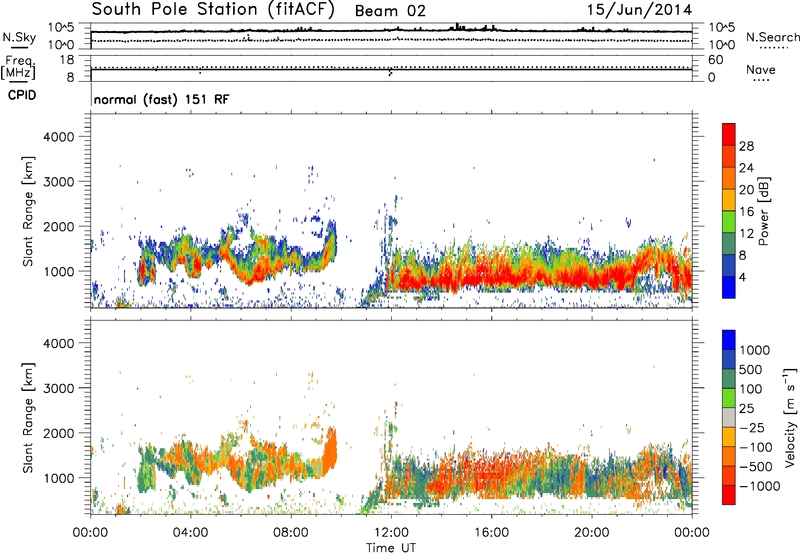Click the CPID label
800x554 pixels.
22,95
